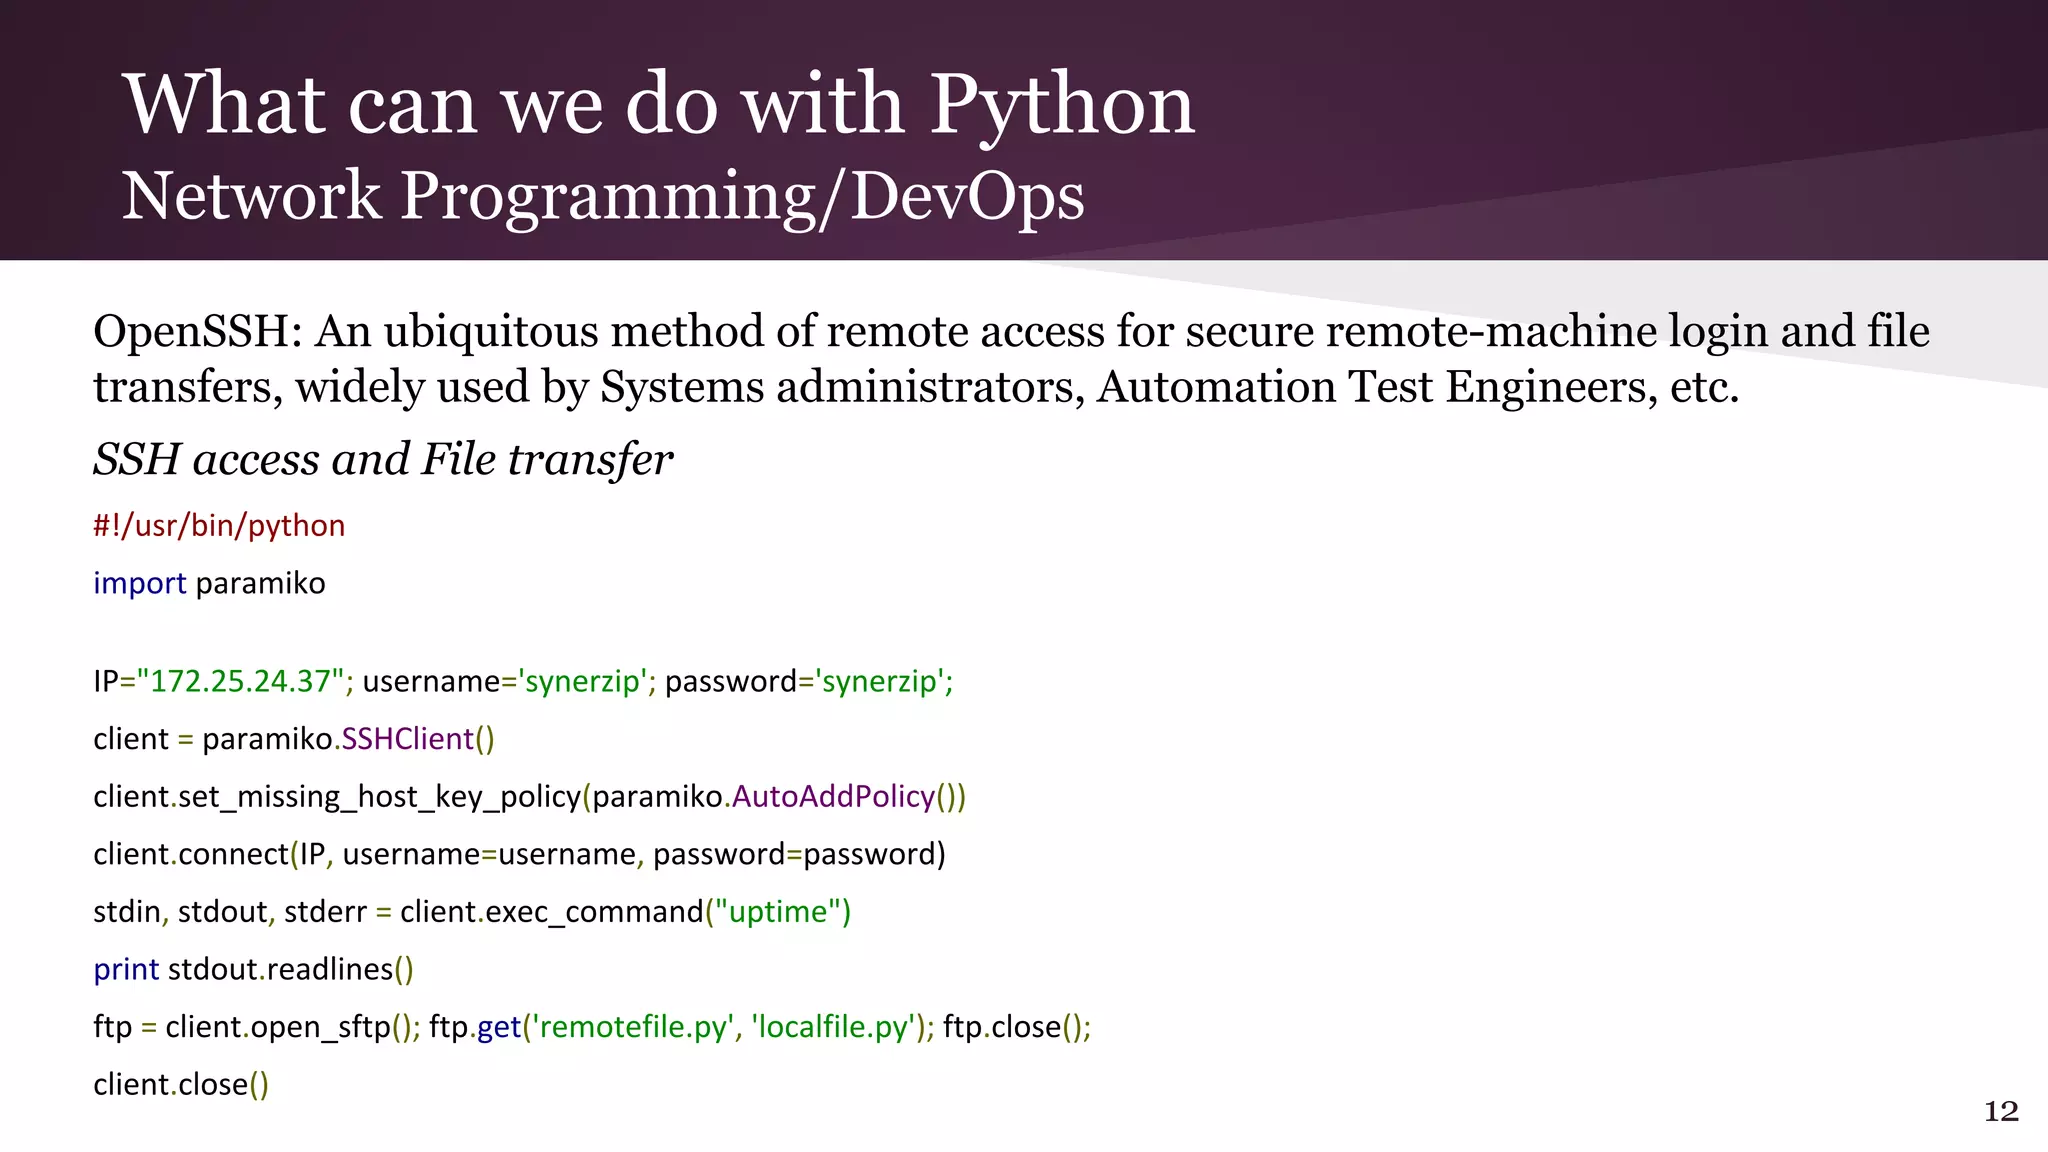
Task: Click the 'client.connect(IP, username=username' line
Action: (x=519, y=855)
